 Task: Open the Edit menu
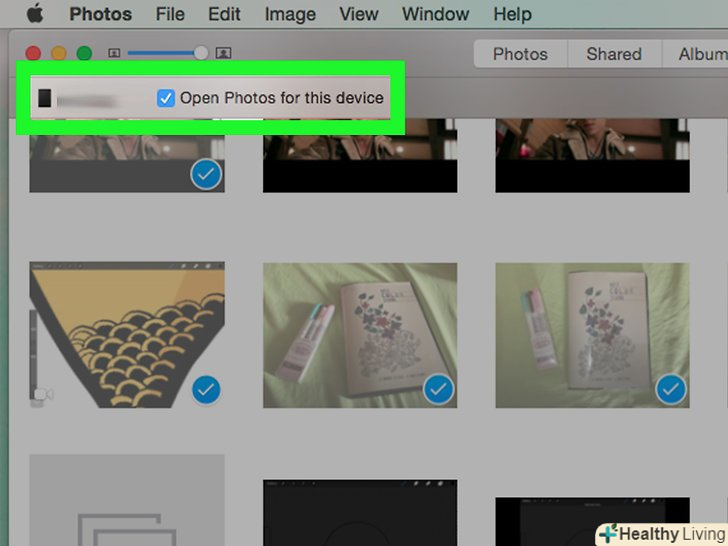click(x=224, y=14)
